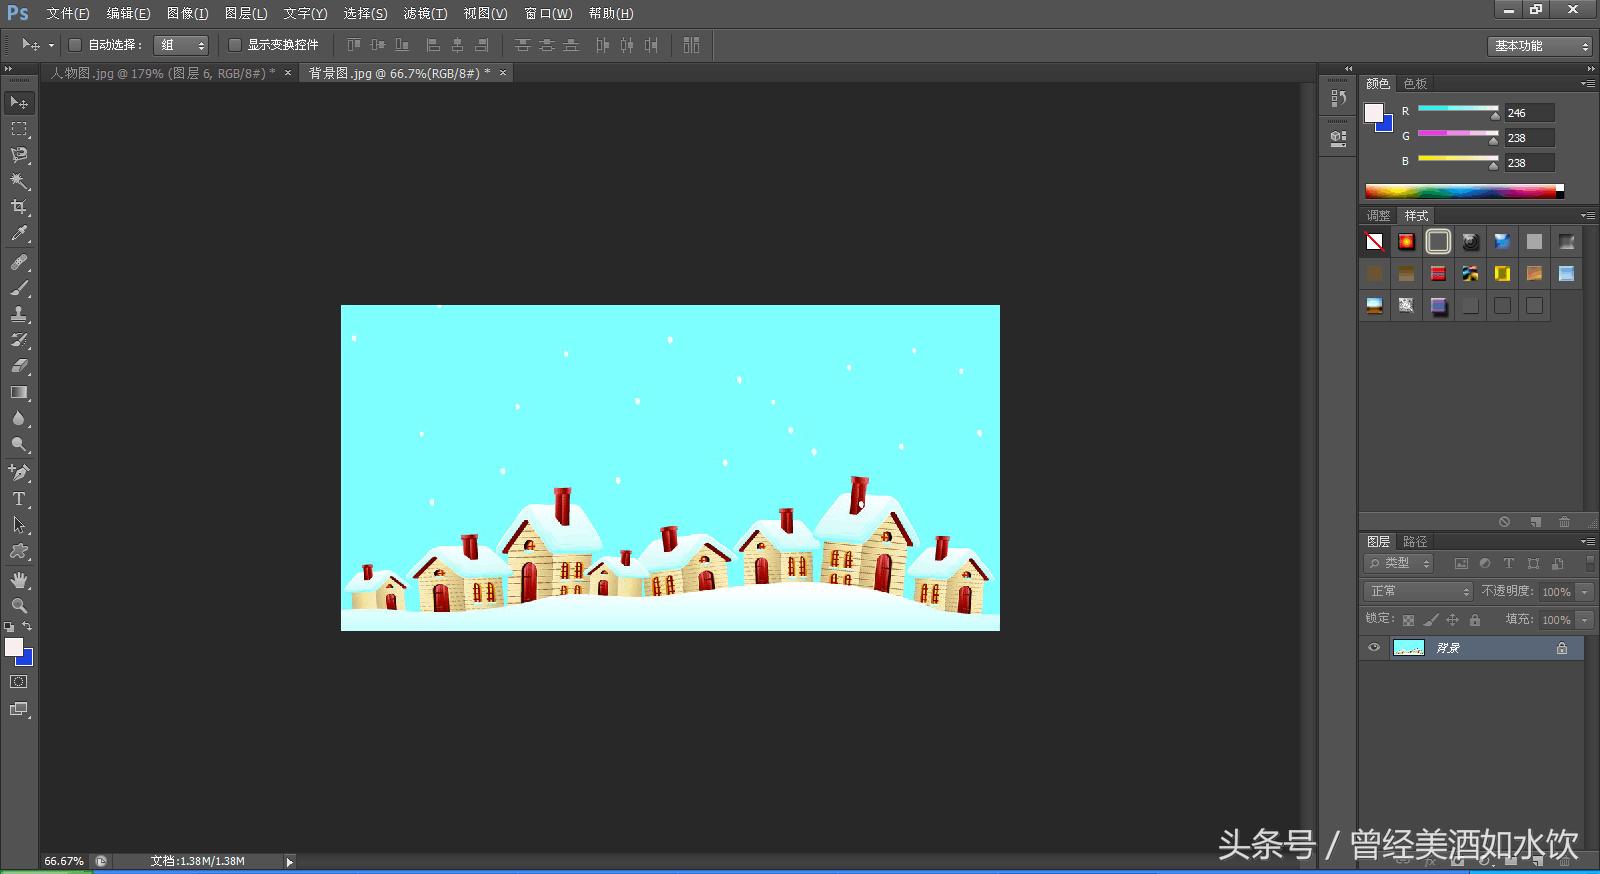The height and width of the screenshot is (874, 1600).
Task: Hide the 背景 layer with eye icon
Action: click(1374, 648)
